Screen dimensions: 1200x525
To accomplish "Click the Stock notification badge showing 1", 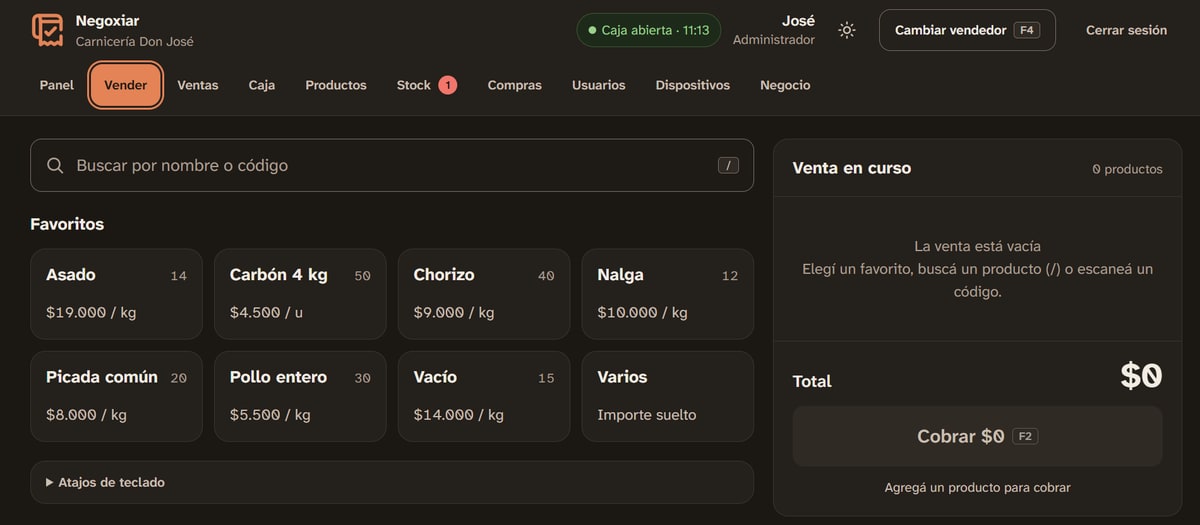I will pyautogui.click(x=447, y=85).
